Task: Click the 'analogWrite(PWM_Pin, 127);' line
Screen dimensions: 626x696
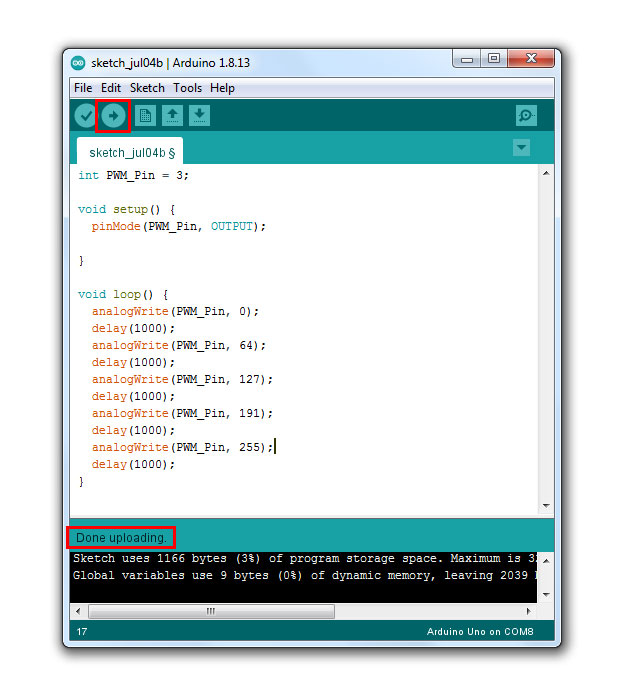Action: 182,380
